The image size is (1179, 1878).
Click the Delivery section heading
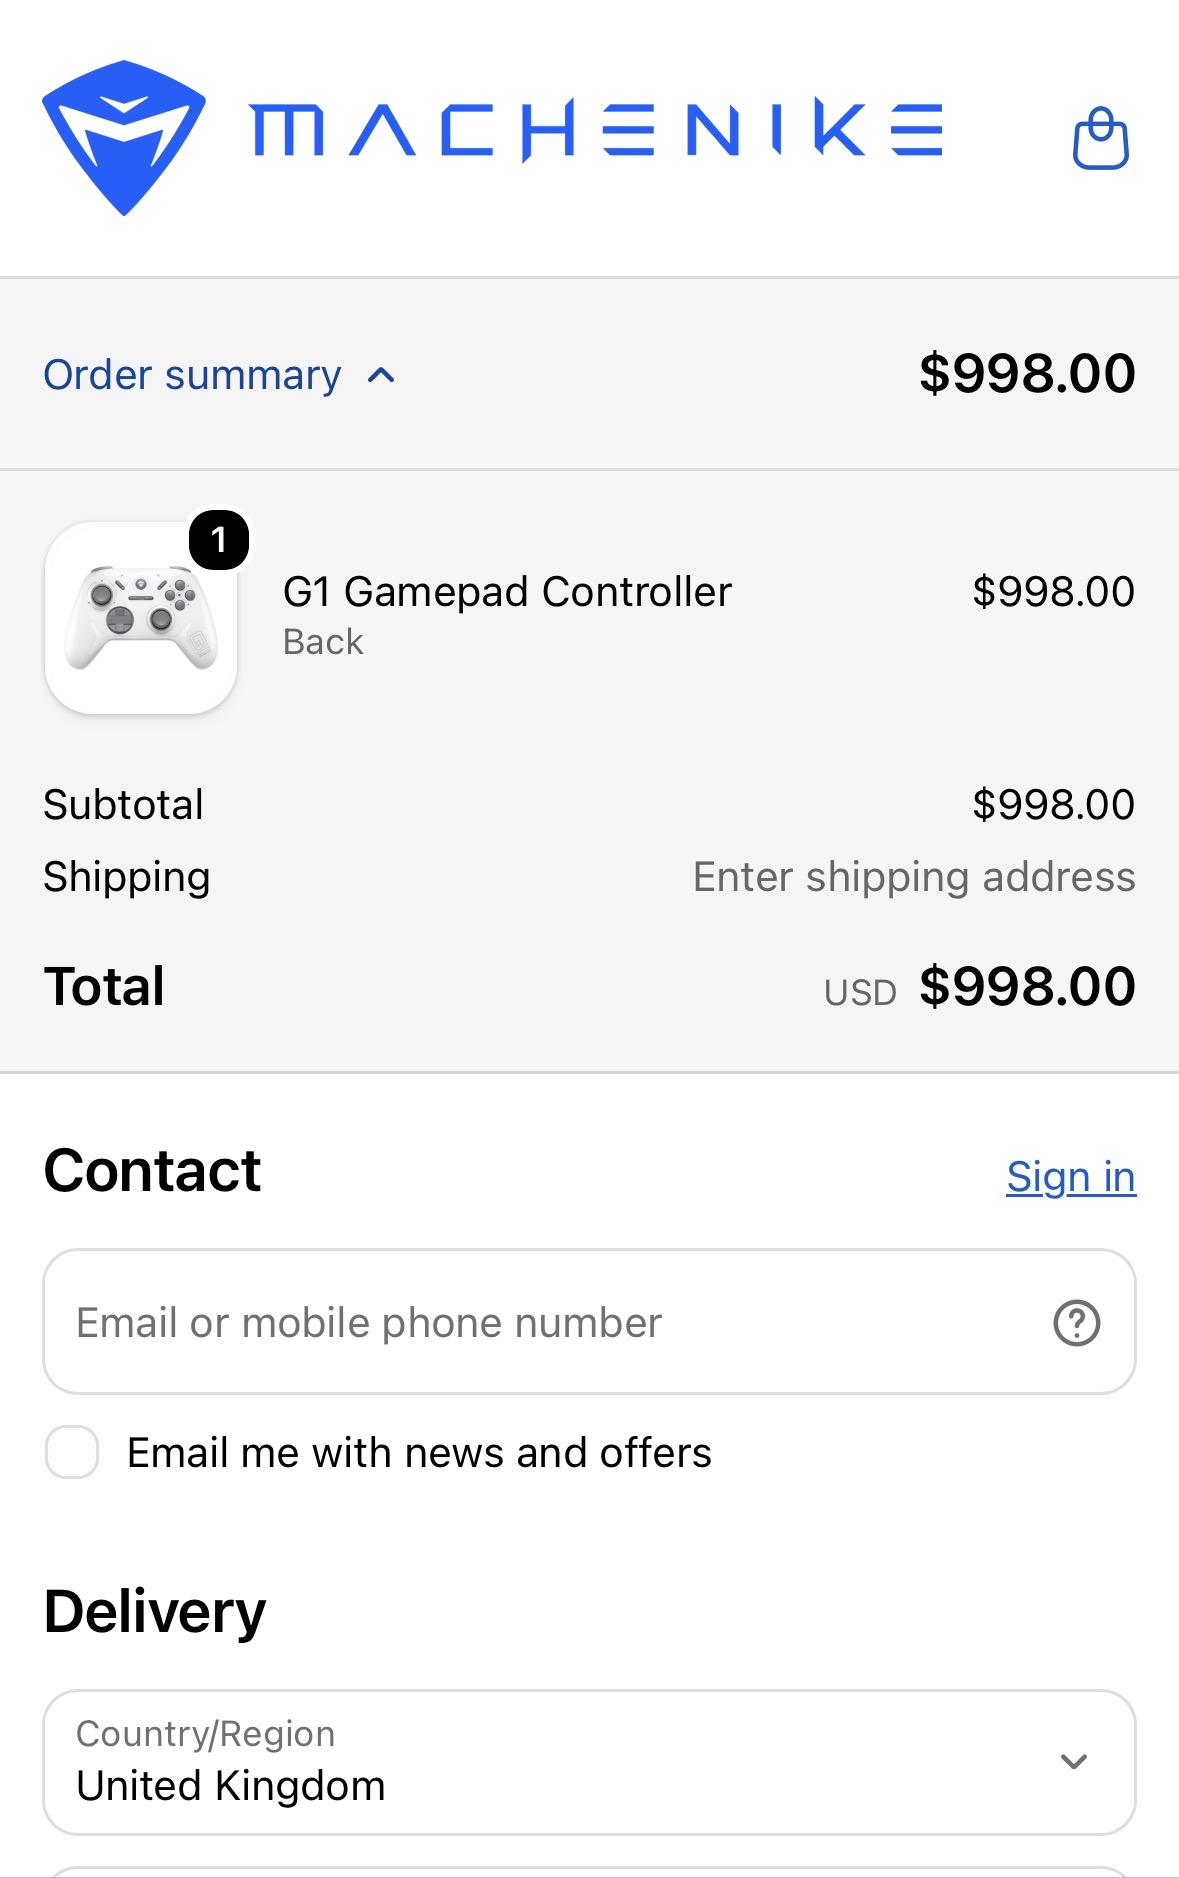click(155, 1612)
